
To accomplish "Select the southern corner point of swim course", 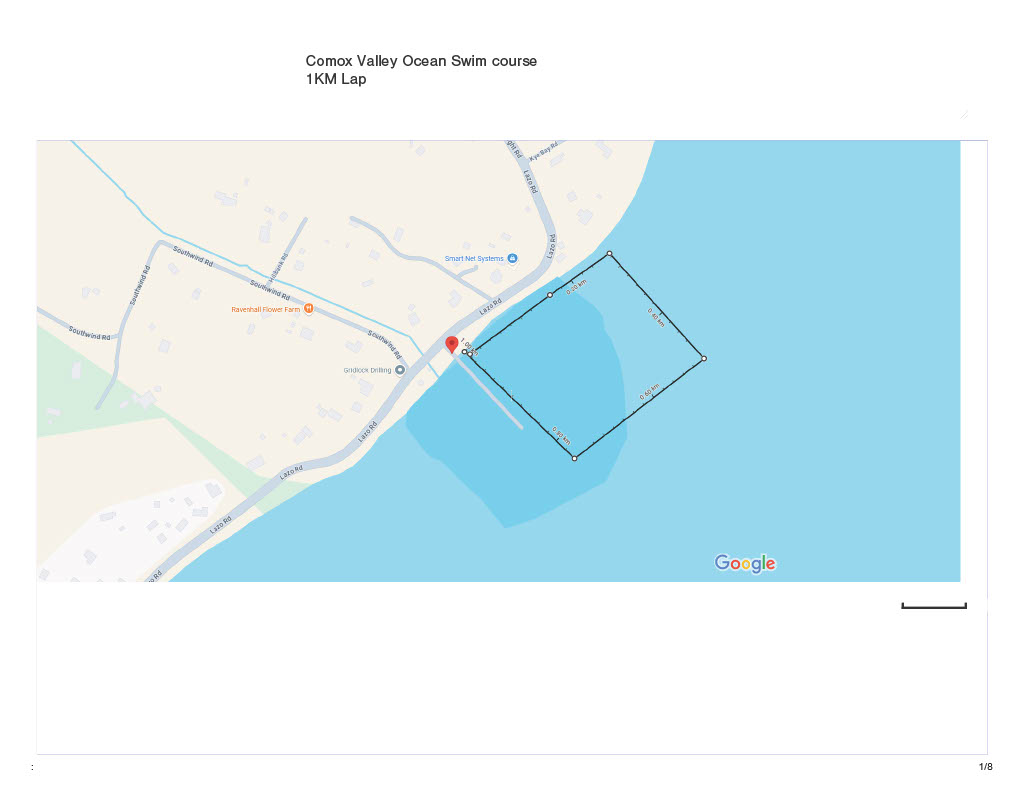I will click(x=575, y=459).
